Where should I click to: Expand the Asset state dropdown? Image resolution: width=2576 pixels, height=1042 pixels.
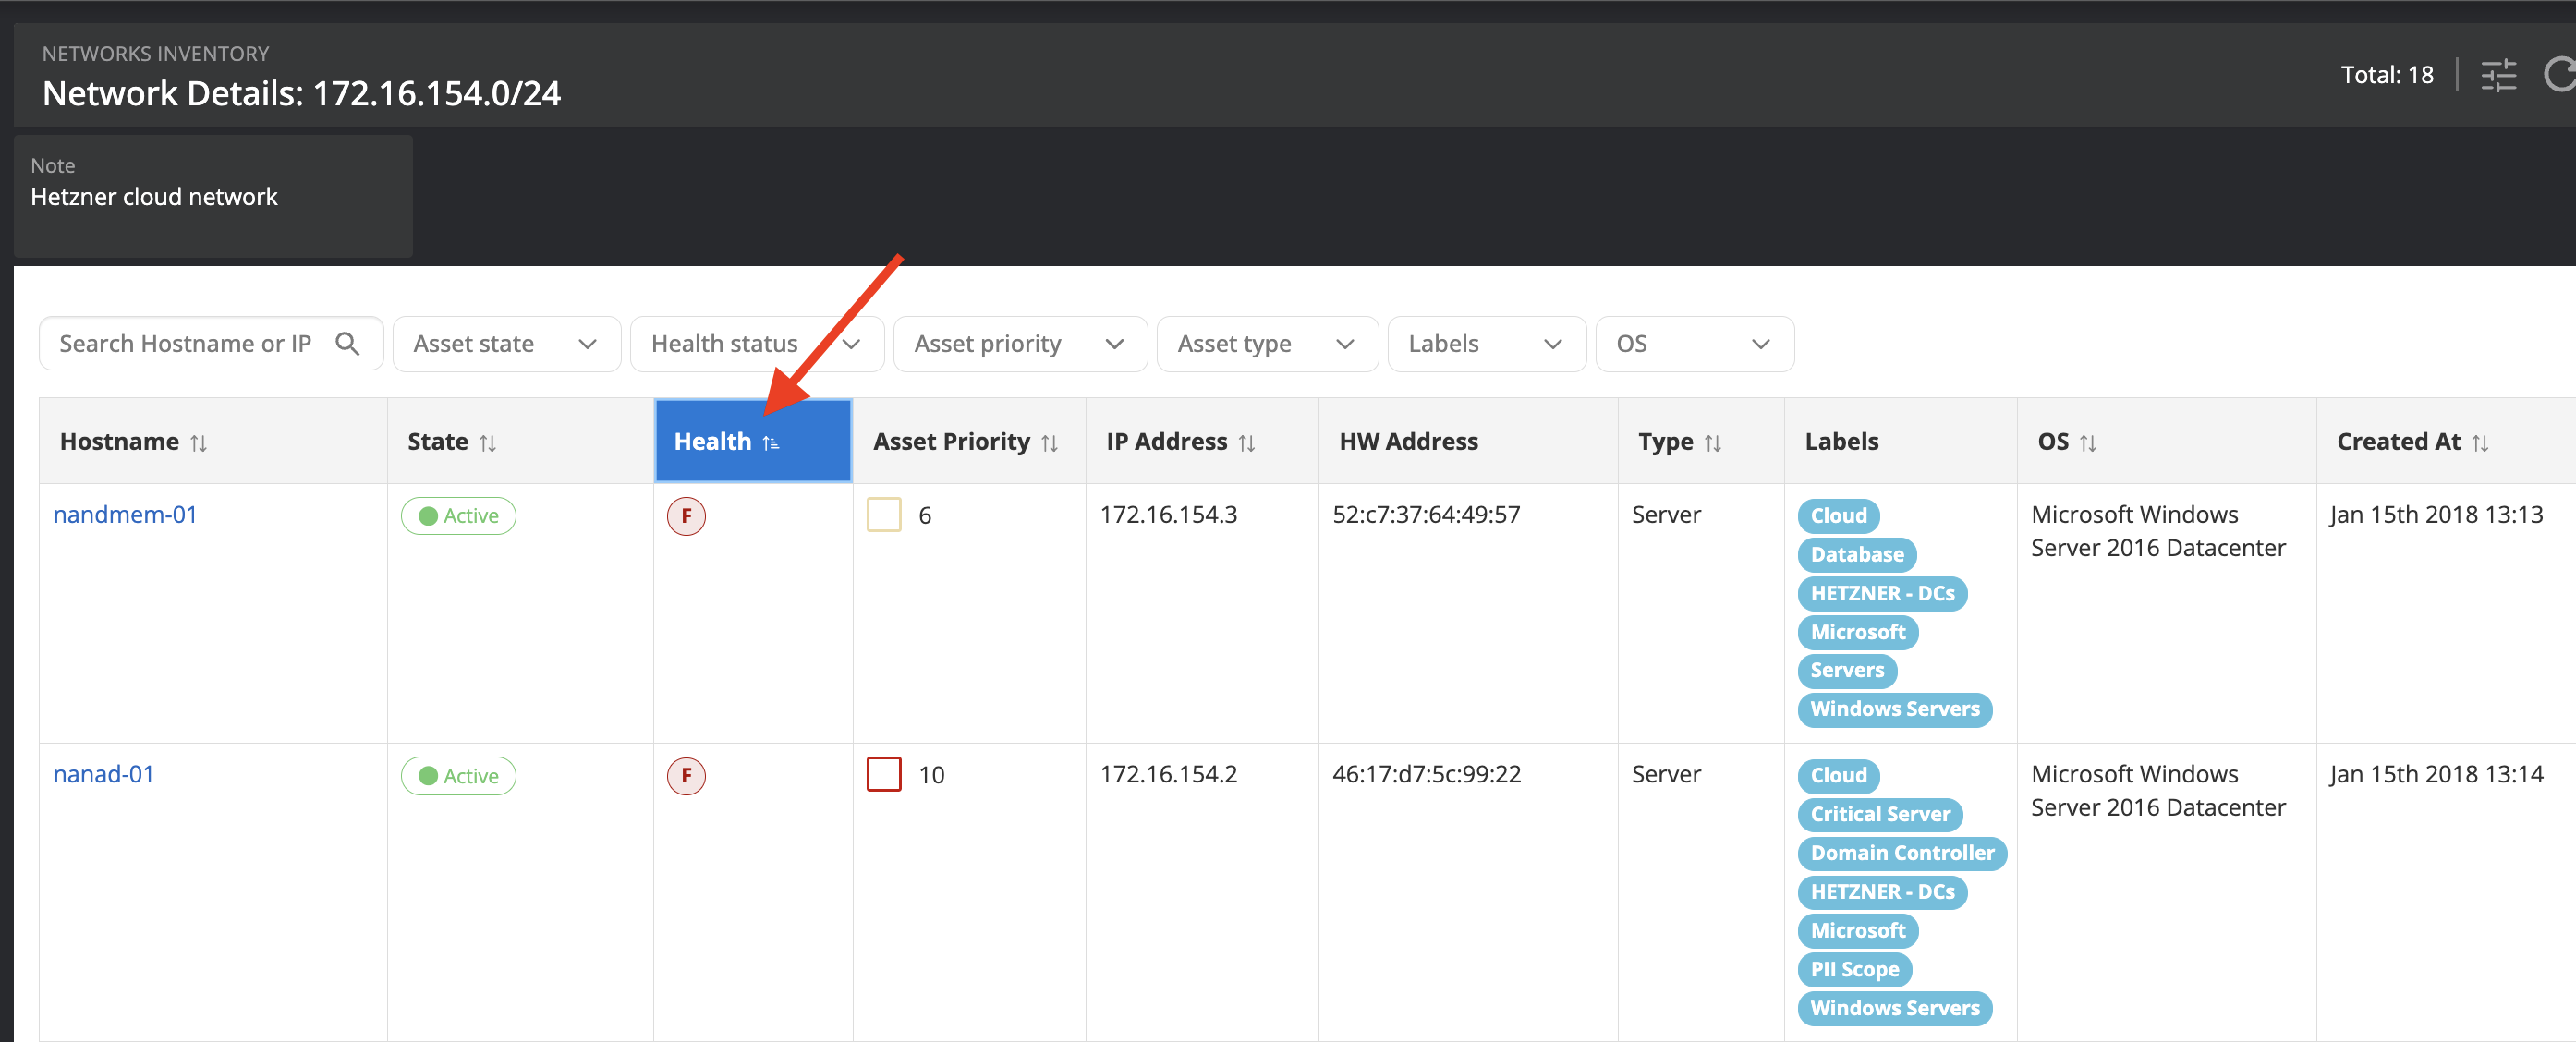(506, 344)
